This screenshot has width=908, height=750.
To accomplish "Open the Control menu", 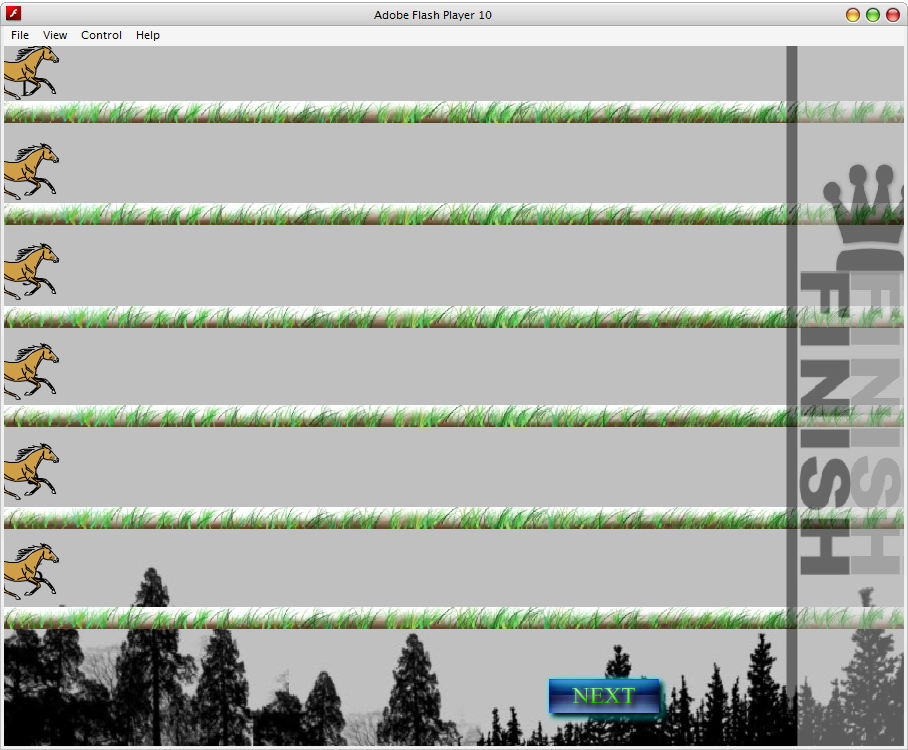I will pos(101,35).
